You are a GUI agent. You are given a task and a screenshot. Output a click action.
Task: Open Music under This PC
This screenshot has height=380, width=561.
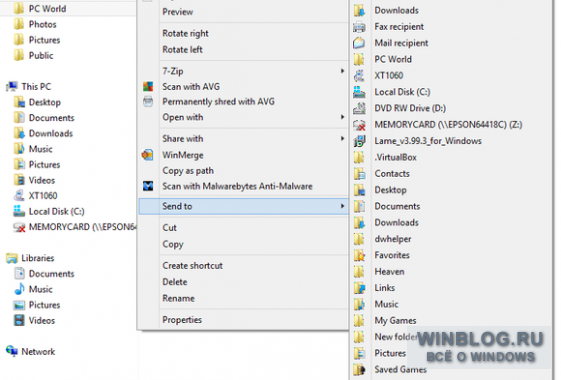tap(40, 149)
